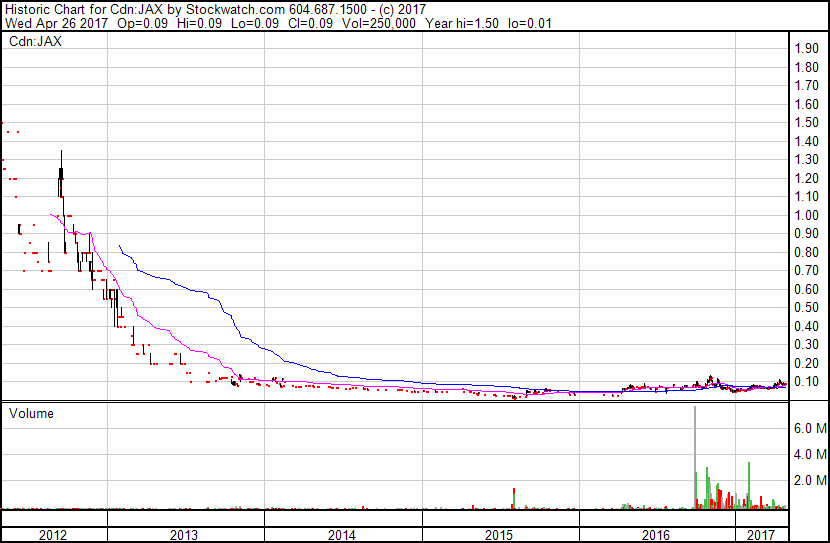Image resolution: width=830 pixels, height=543 pixels.
Task: Select the 2016 year on time axis
Action: 657,535
